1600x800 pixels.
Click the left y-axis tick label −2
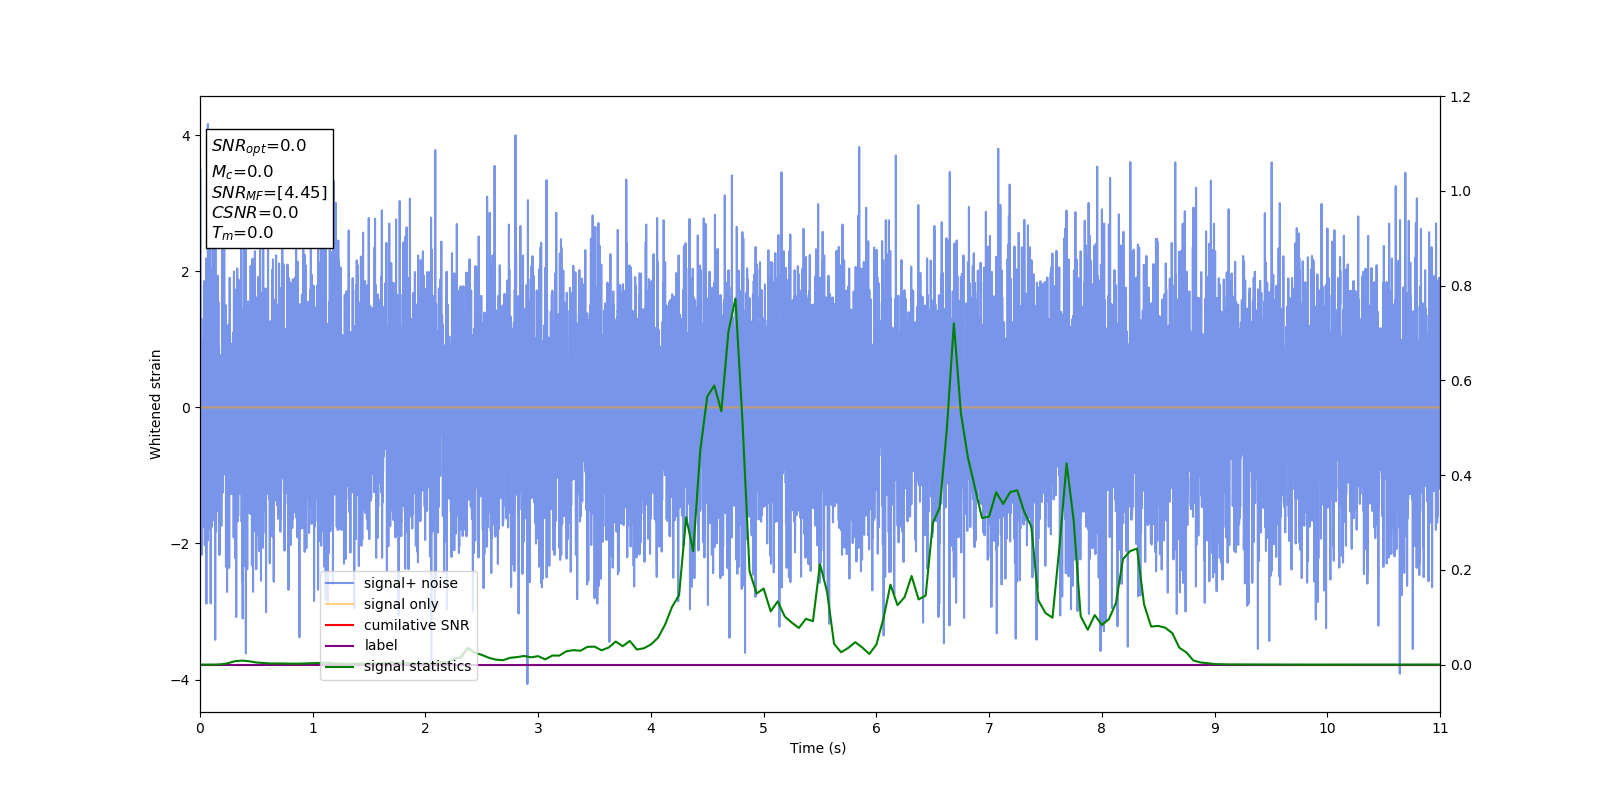(x=182, y=544)
